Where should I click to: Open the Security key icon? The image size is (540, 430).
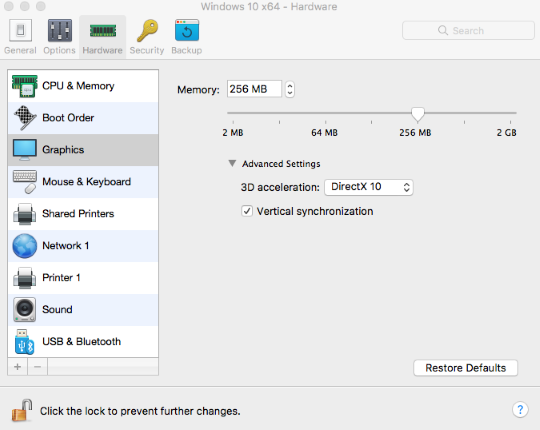(147, 31)
